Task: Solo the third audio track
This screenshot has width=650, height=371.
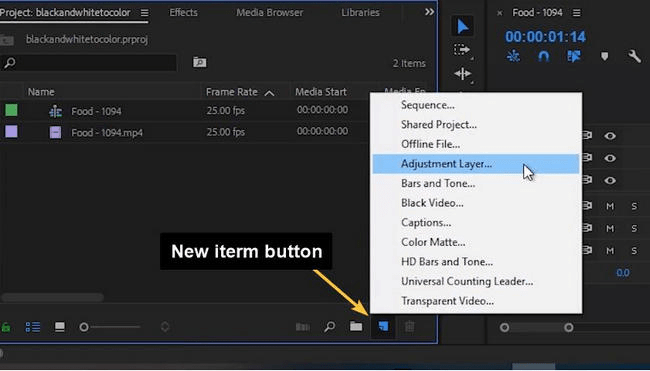Action: [x=634, y=250]
